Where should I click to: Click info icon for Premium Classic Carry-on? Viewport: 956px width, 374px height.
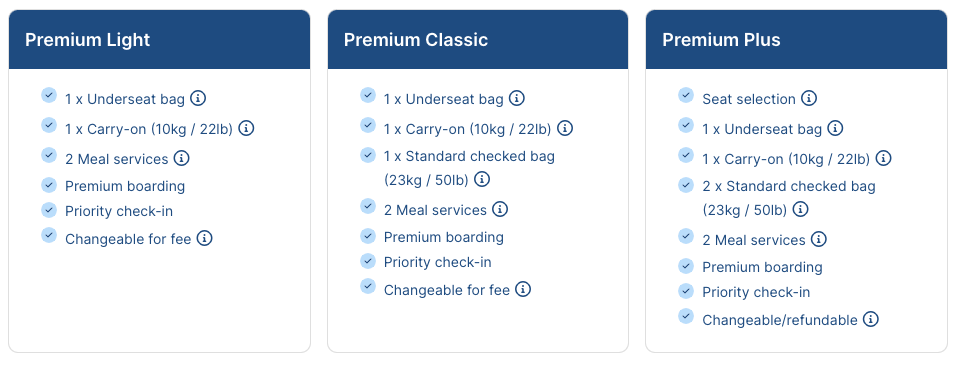click(565, 128)
